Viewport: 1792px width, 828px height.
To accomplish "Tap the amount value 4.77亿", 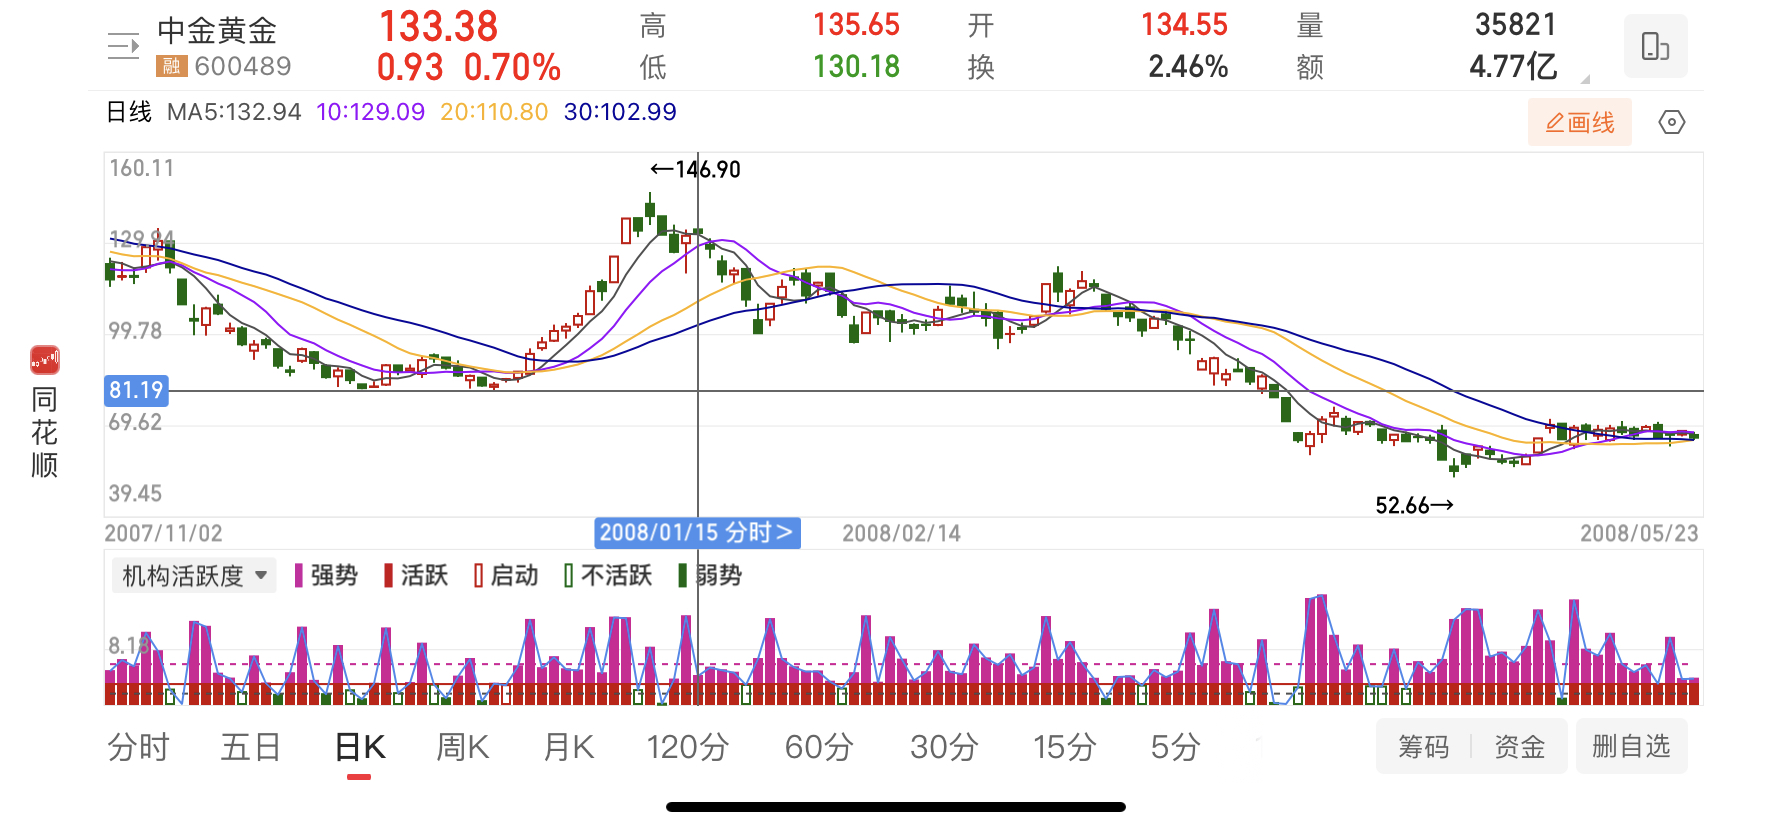I will [1513, 66].
